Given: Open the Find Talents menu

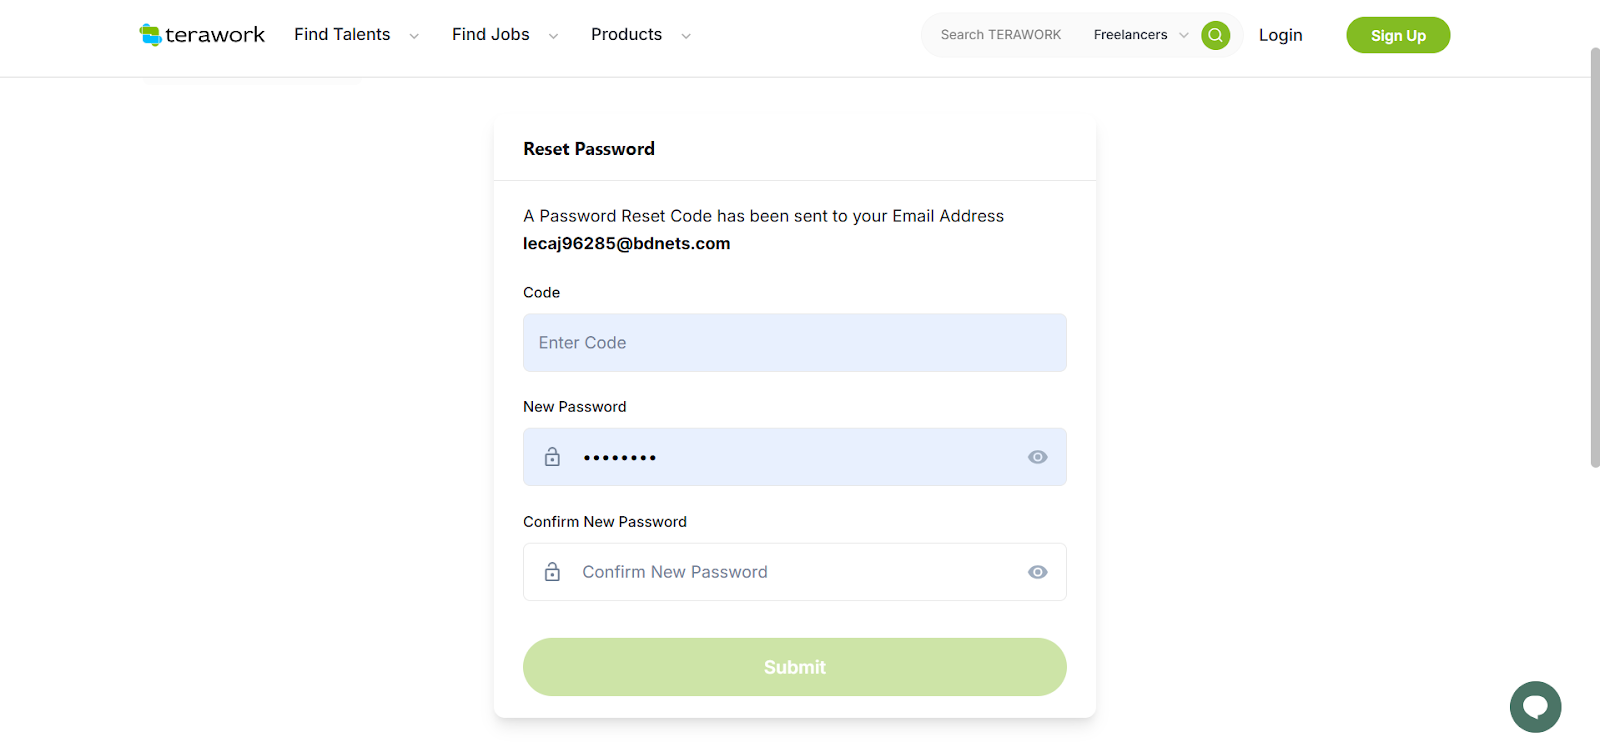Looking at the screenshot, I should (342, 35).
